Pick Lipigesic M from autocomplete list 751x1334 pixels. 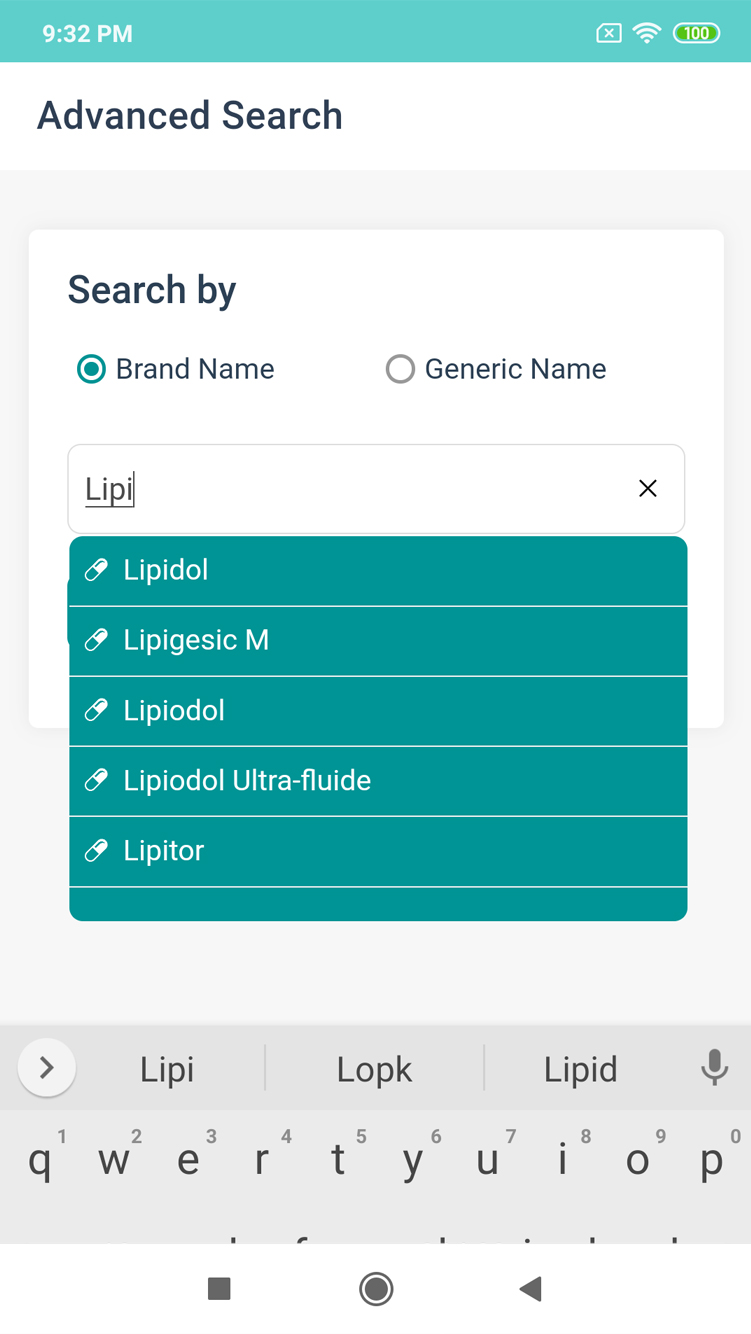pos(378,640)
